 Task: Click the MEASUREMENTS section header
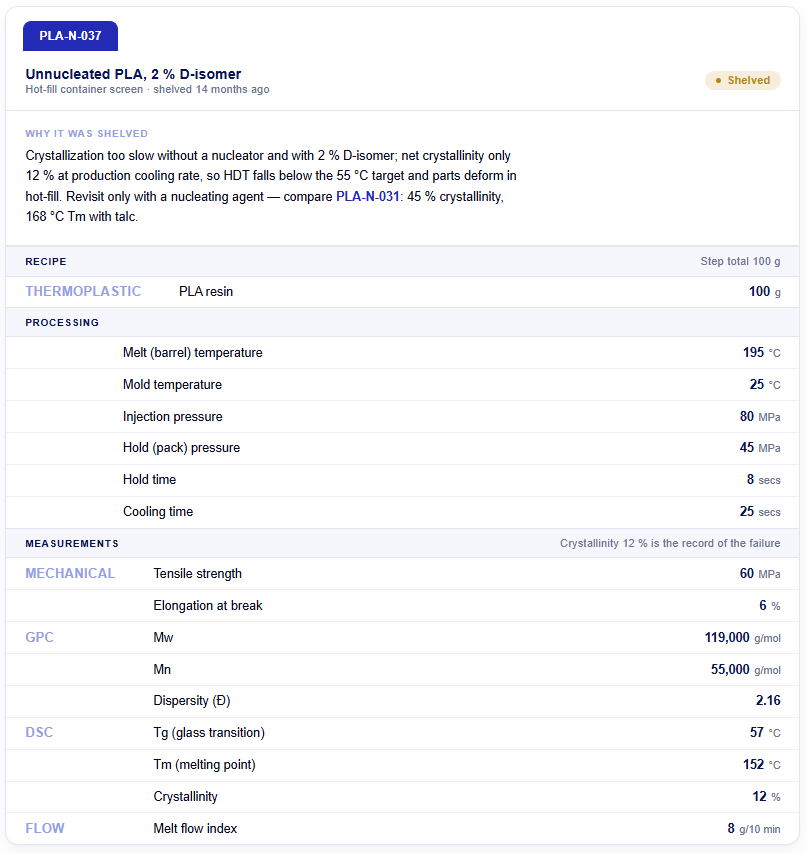[x=72, y=543]
